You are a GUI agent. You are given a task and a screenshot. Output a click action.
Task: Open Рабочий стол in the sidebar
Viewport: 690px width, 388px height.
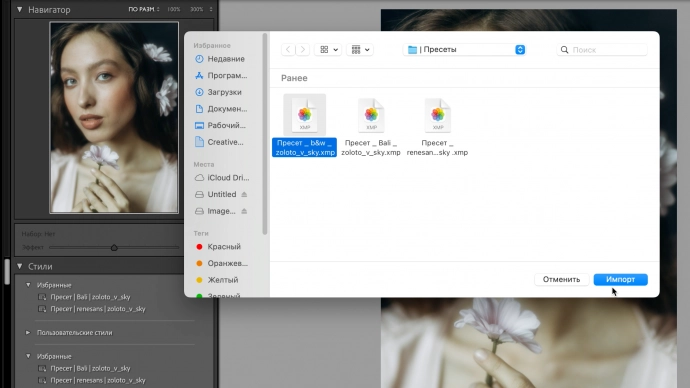[220, 126]
